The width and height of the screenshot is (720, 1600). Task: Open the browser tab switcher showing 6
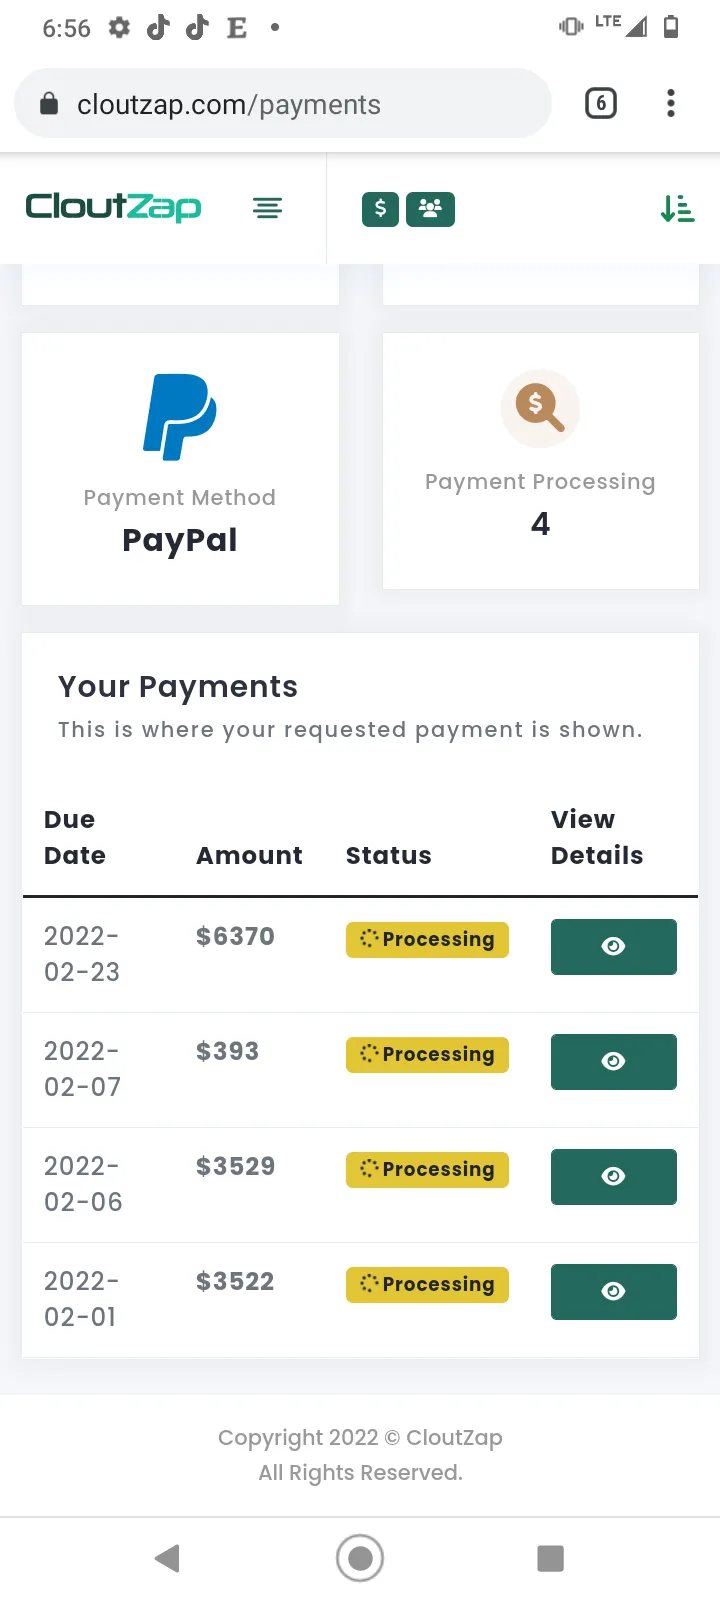(x=600, y=103)
